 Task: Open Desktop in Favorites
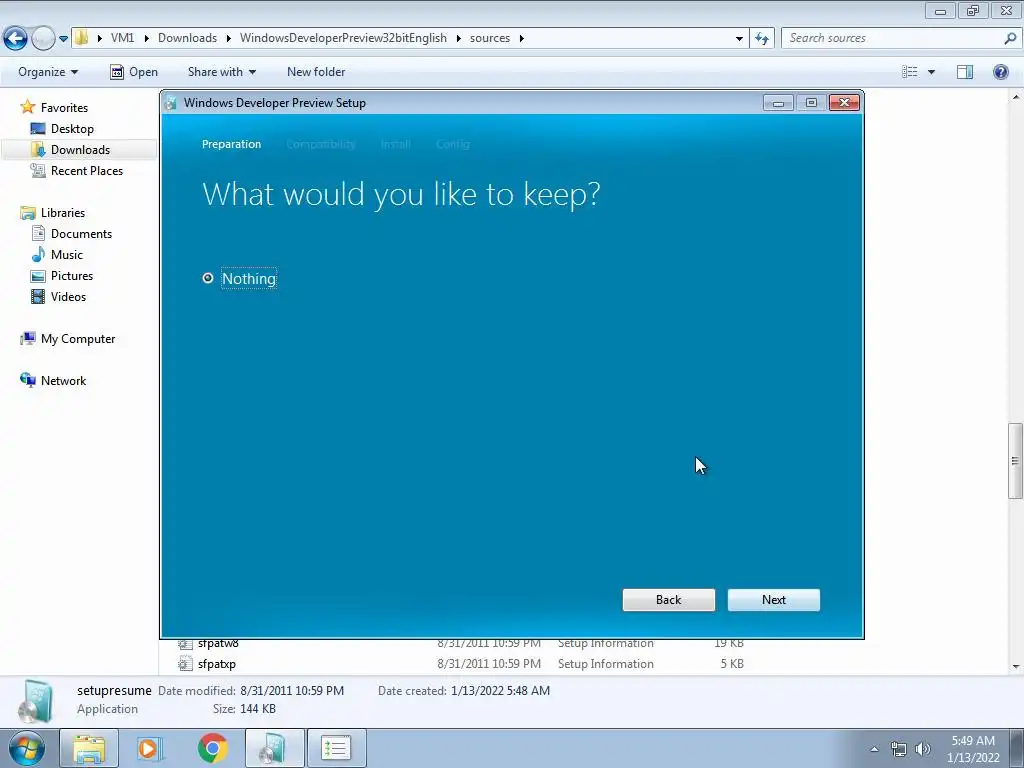coord(72,129)
